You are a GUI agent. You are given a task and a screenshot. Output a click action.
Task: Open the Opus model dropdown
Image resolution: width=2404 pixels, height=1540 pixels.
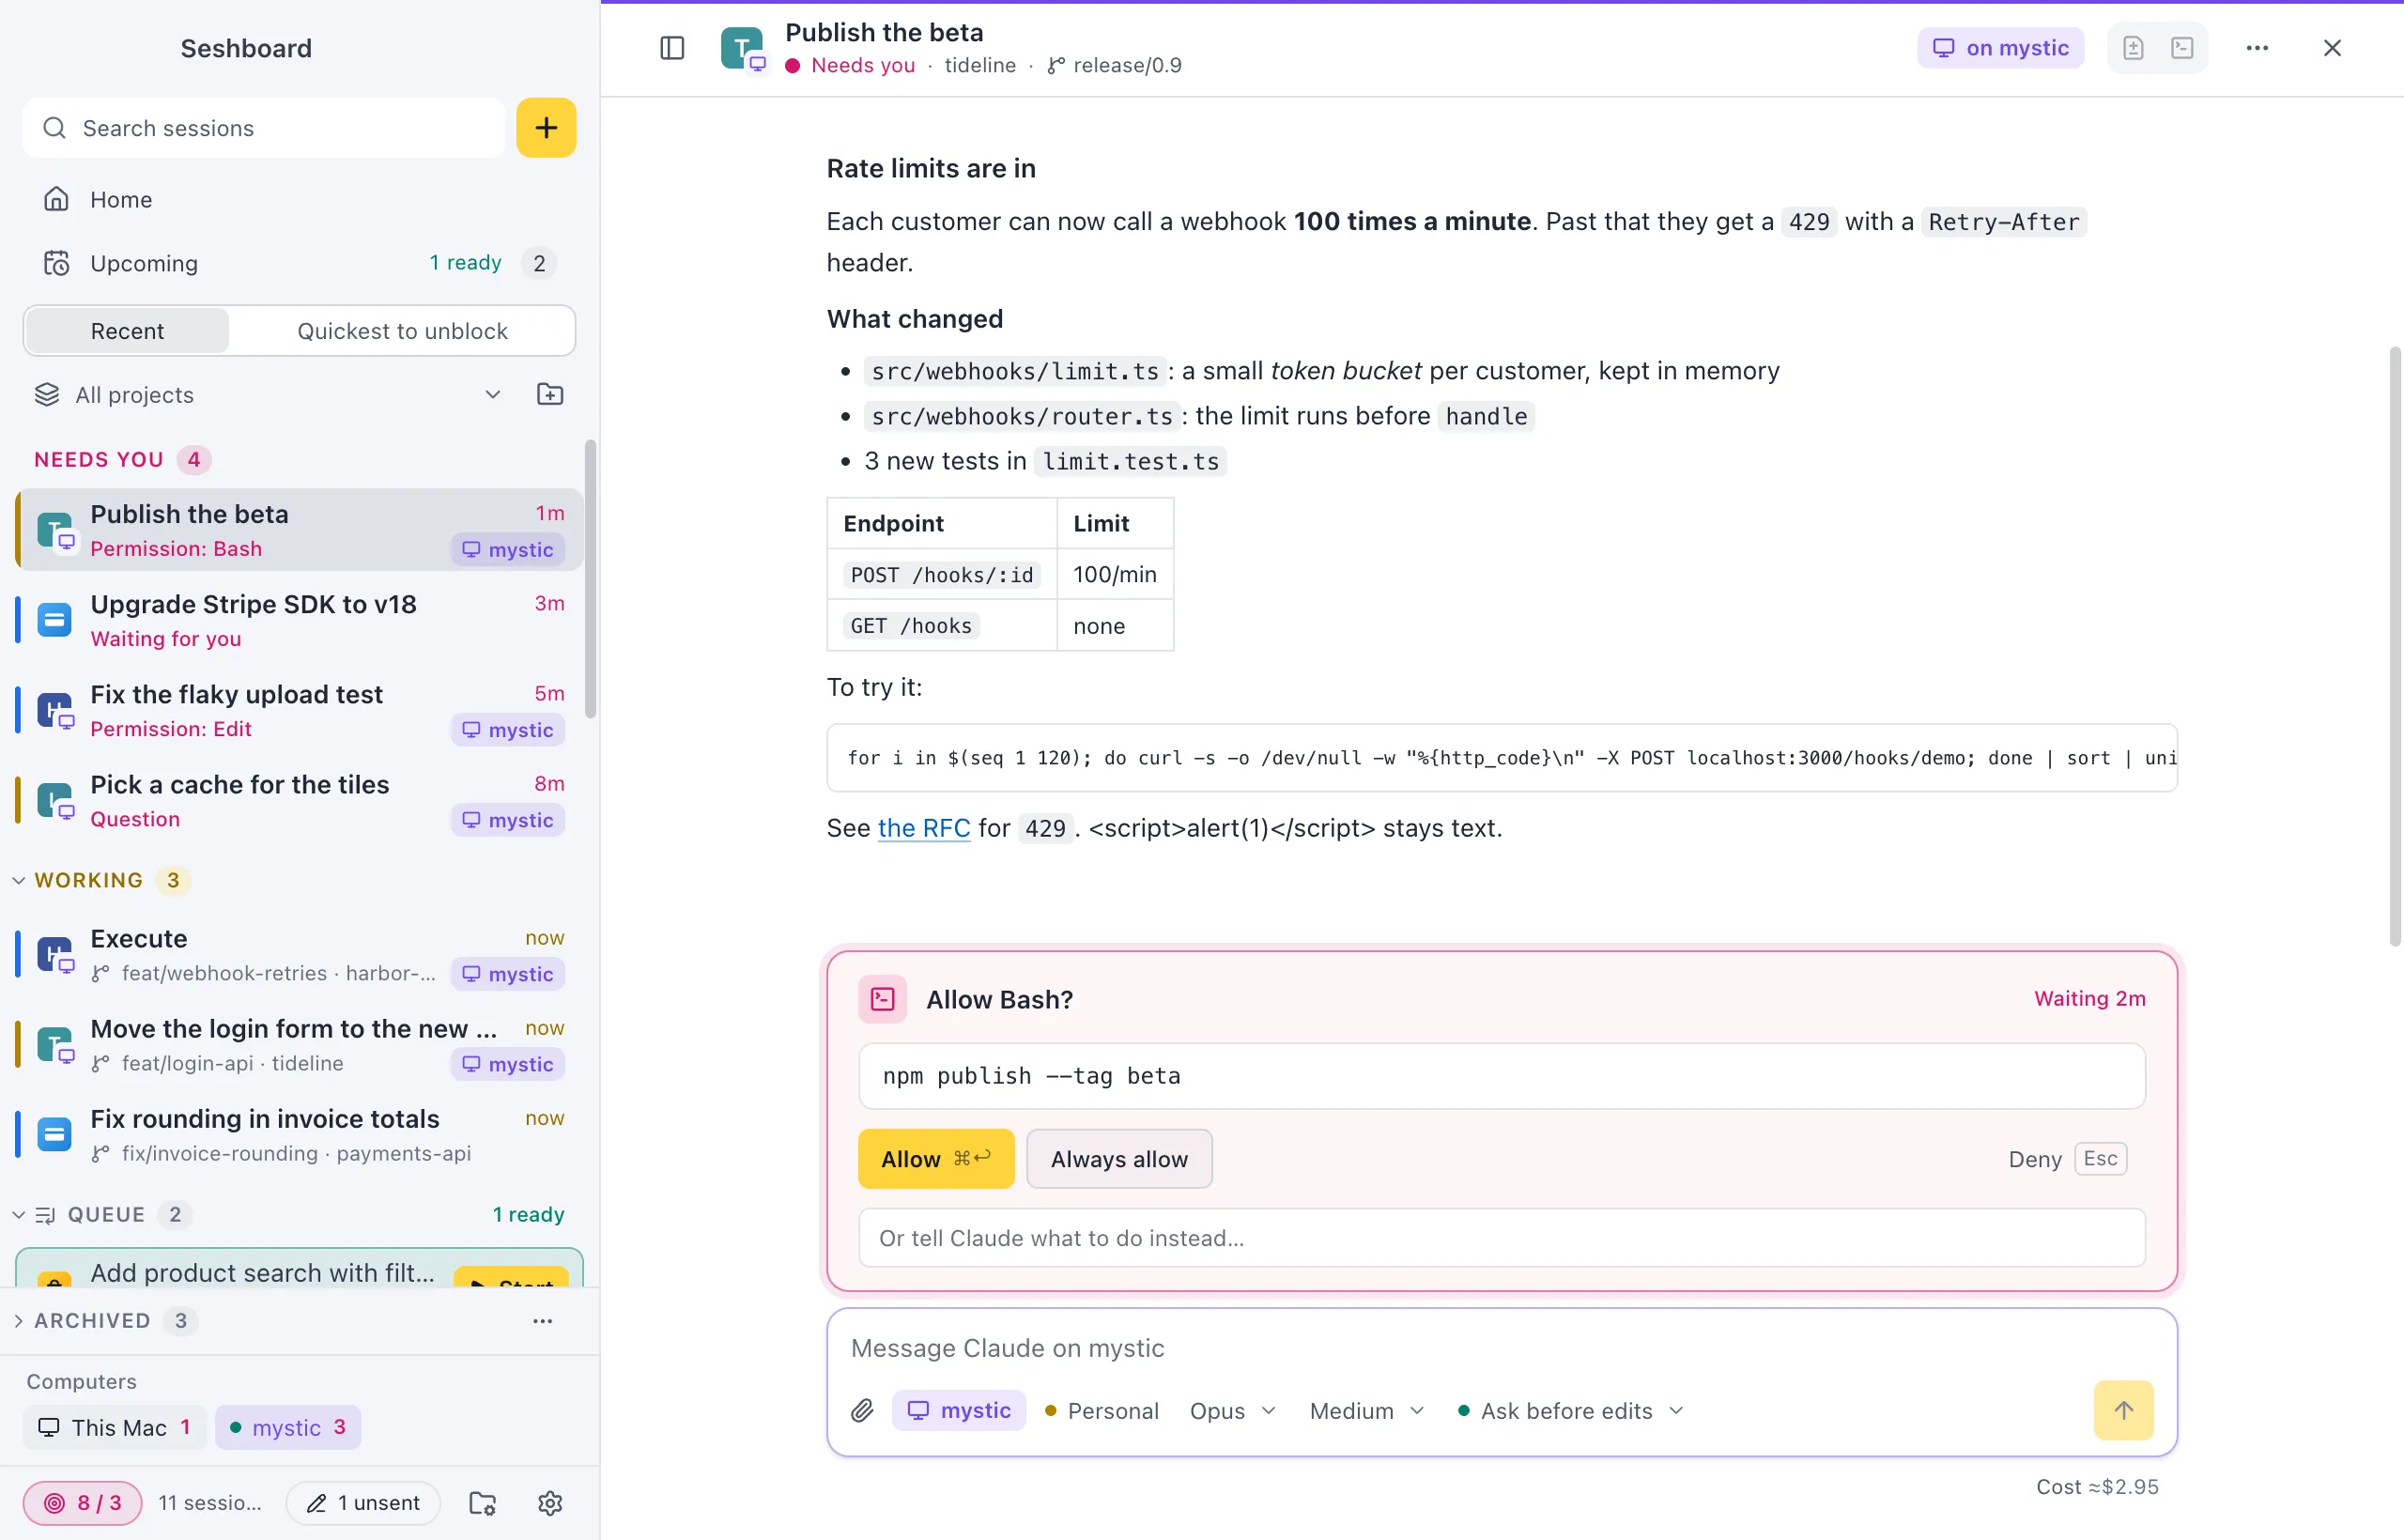point(1232,1410)
